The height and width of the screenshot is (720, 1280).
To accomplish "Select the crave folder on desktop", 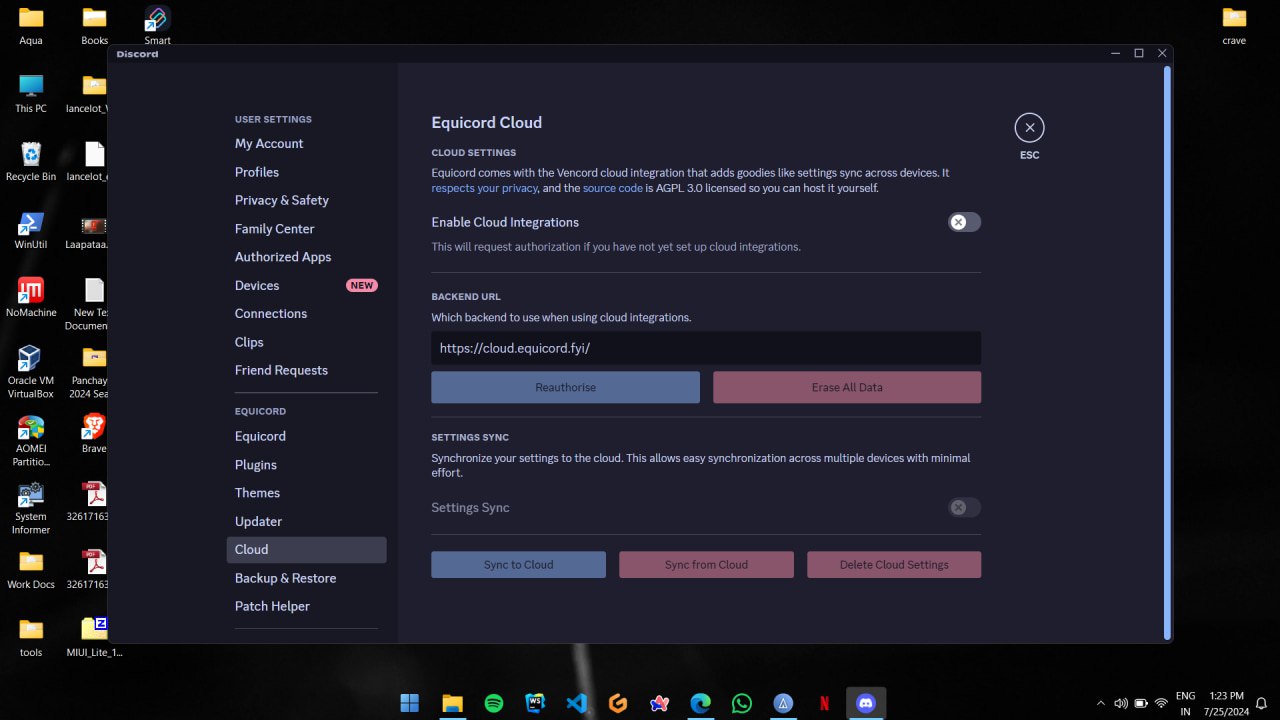I will pos(1234,25).
